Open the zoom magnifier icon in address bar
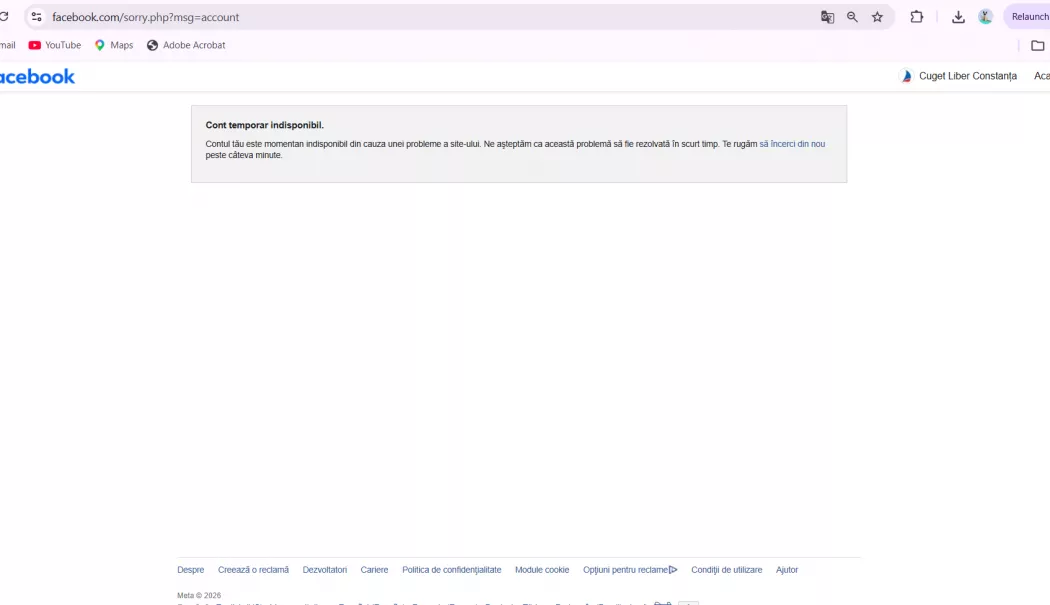 click(852, 17)
